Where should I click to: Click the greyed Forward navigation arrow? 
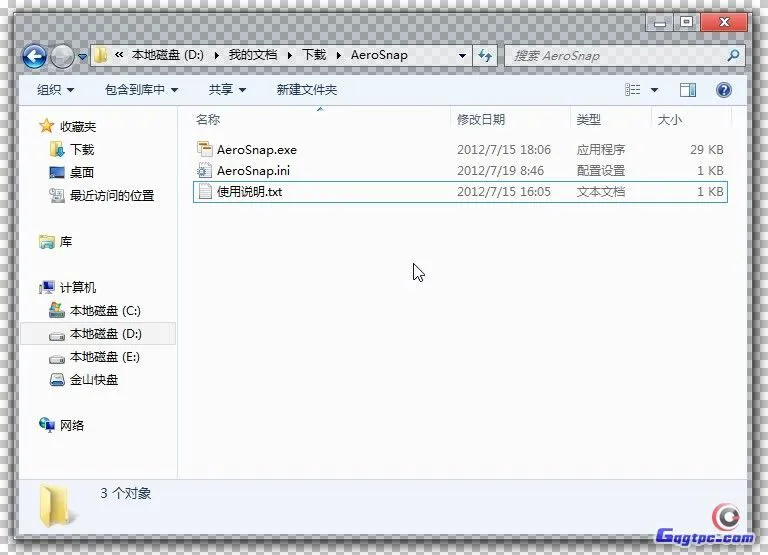point(62,56)
